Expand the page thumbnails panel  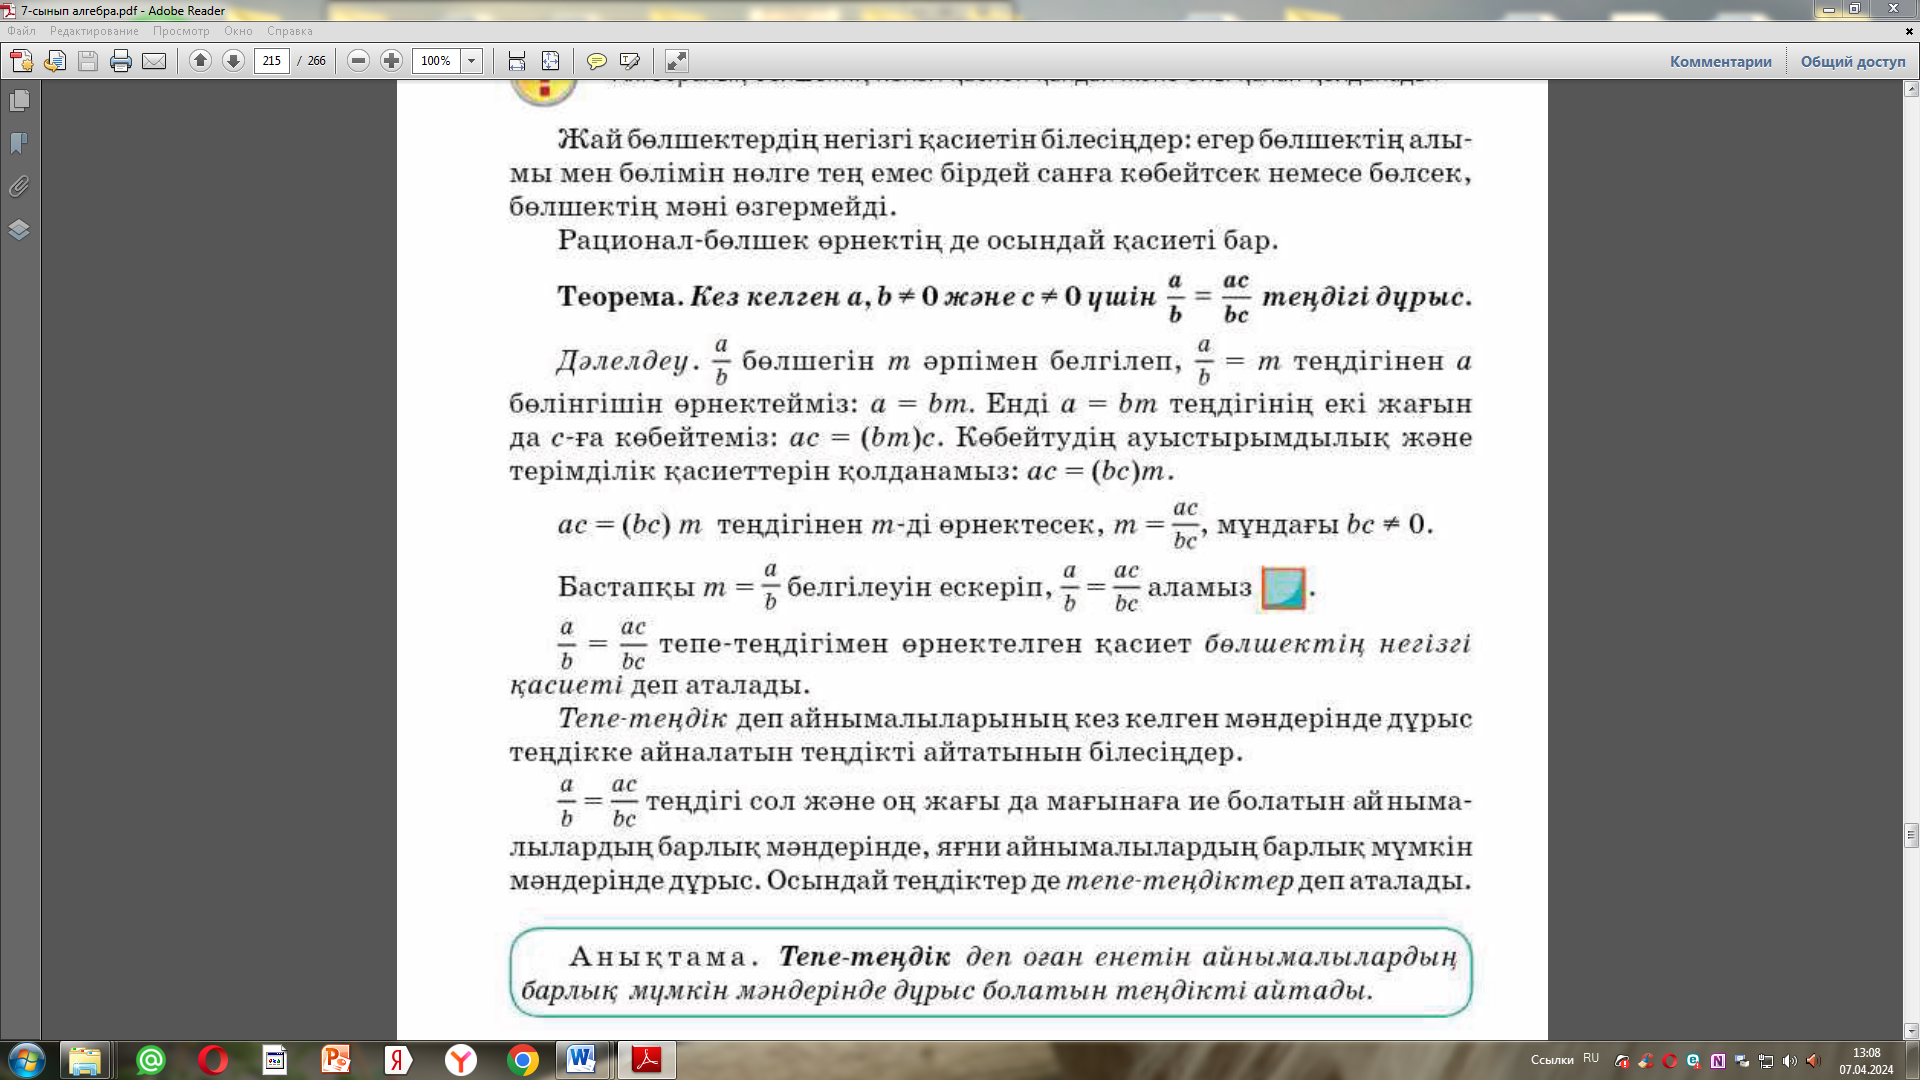[x=19, y=101]
